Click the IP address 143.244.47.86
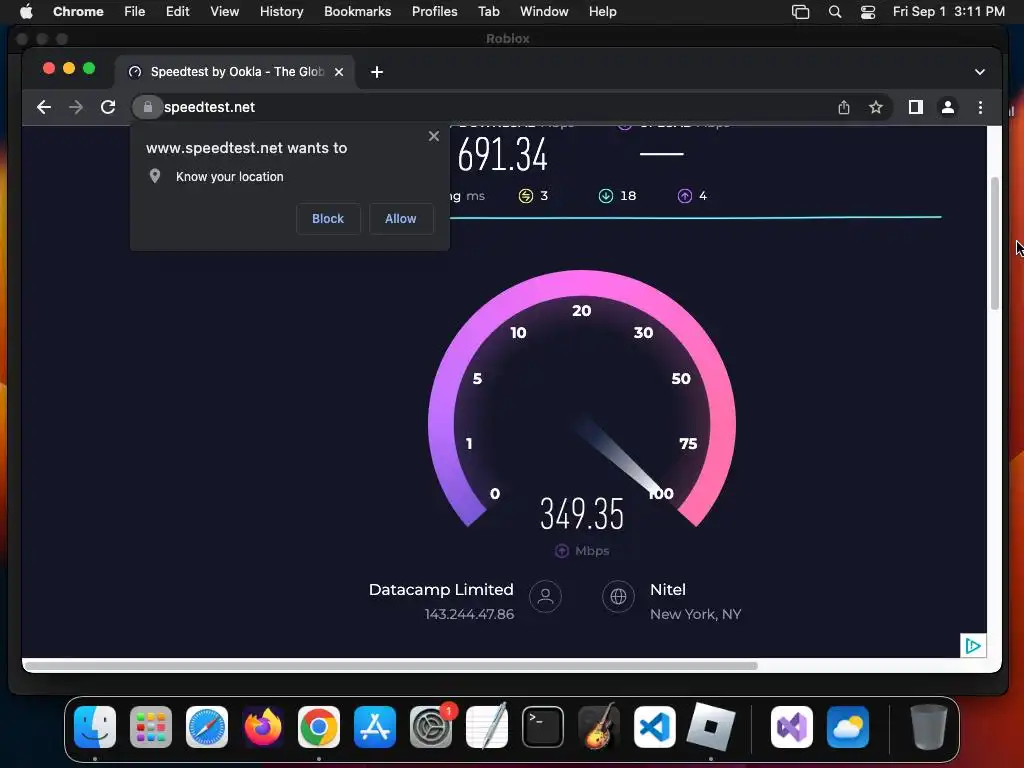This screenshot has height=768, width=1024. [x=469, y=615]
